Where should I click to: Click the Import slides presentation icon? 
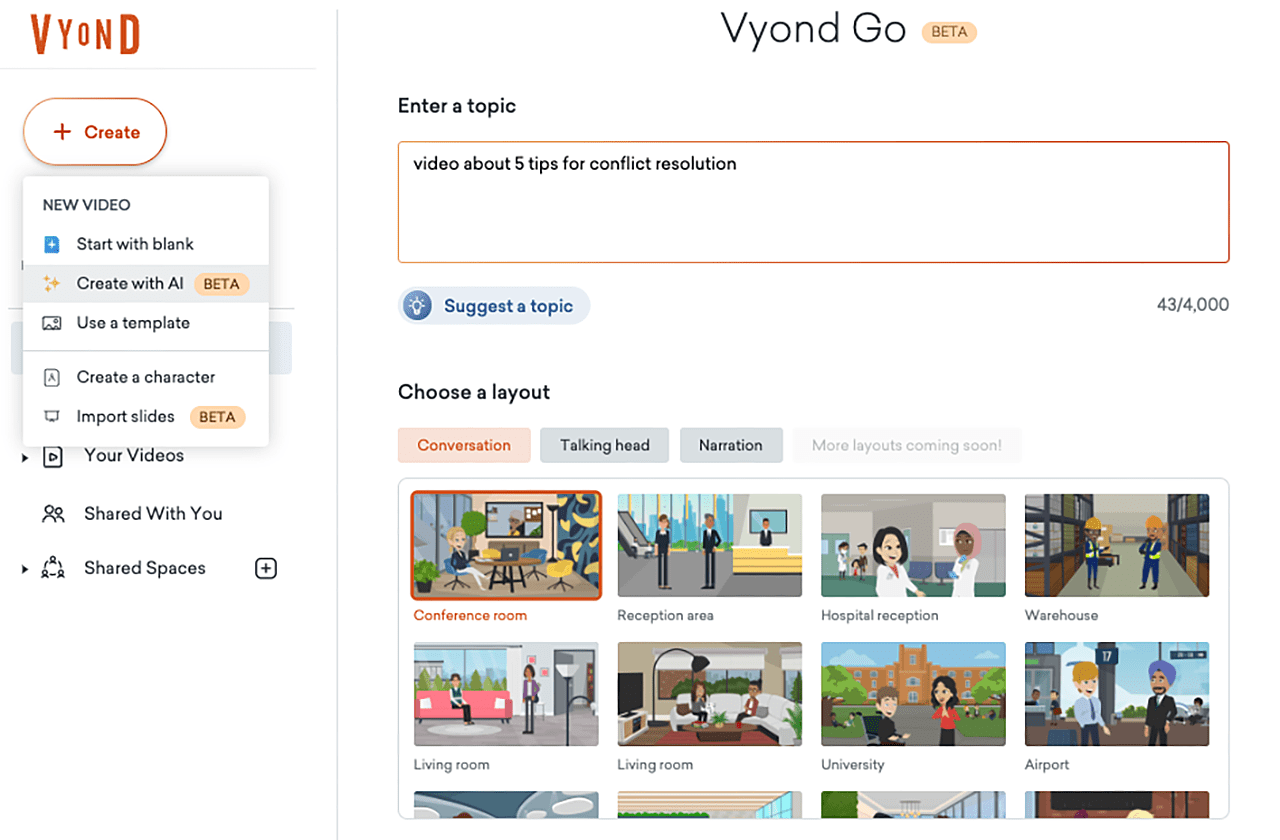52,417
